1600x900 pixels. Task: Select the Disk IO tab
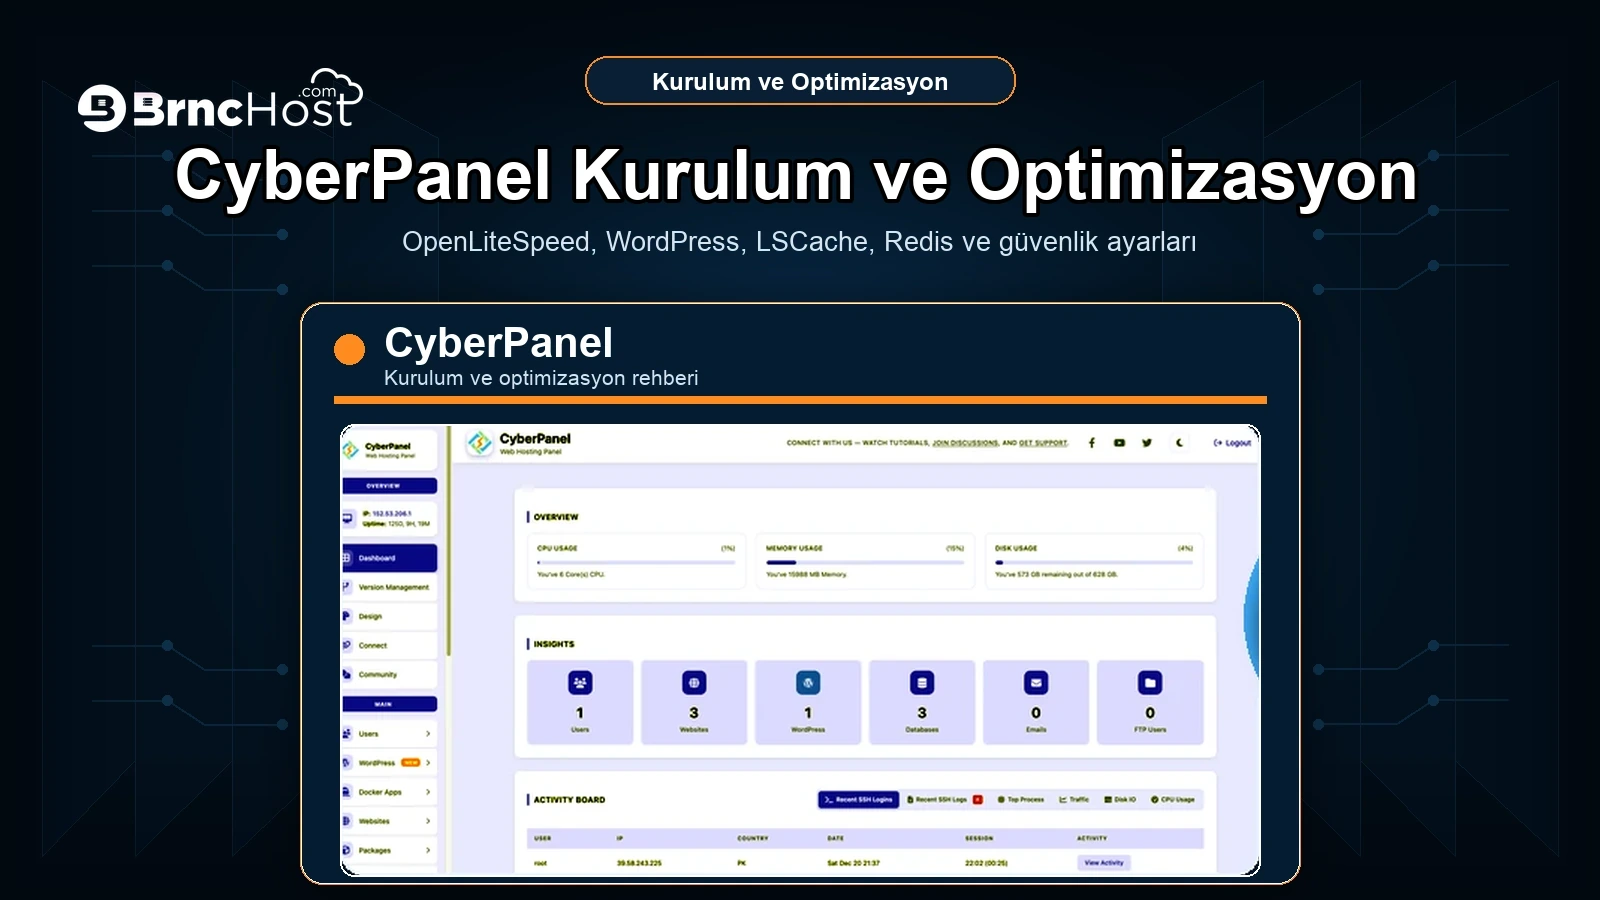pyautogui.click(x=1120, y=799)
